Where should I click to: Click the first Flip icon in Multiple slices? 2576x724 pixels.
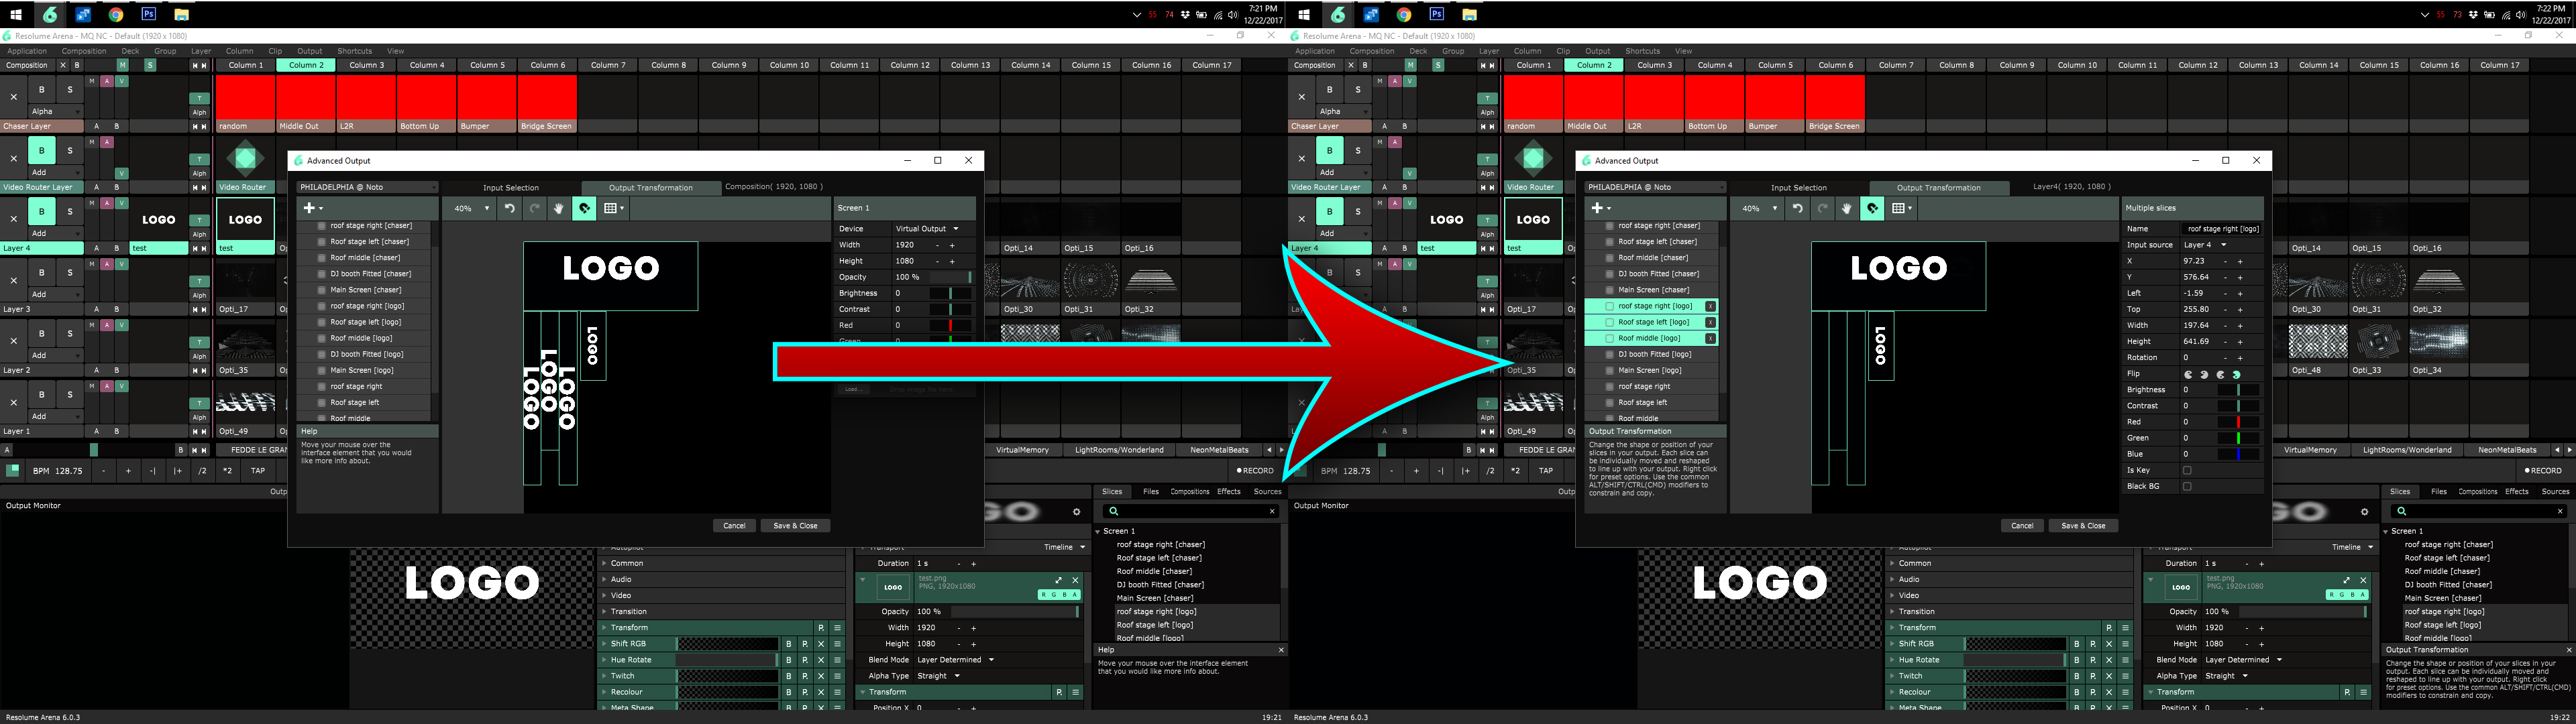tap(2188, 374)
